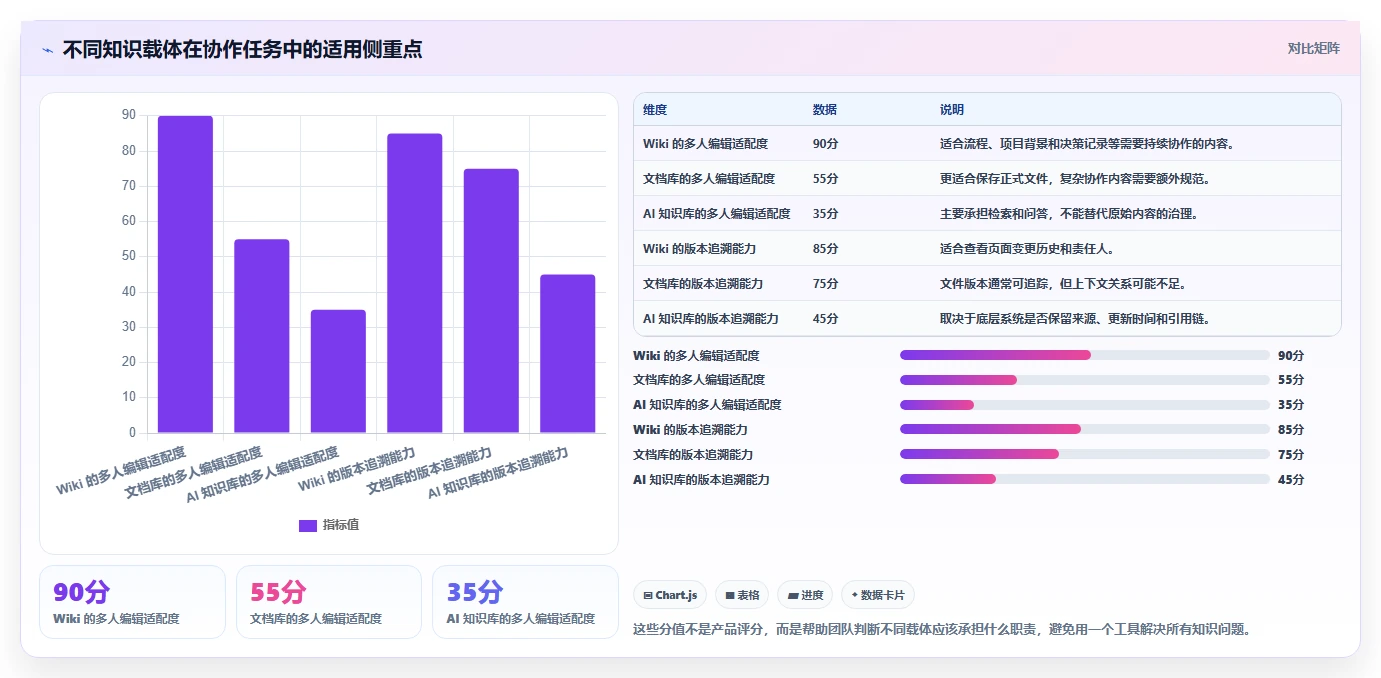Select the 数据卡片 tag chip
The image size is (1381, 678).
pyautogui.click(x=878, y=595)
